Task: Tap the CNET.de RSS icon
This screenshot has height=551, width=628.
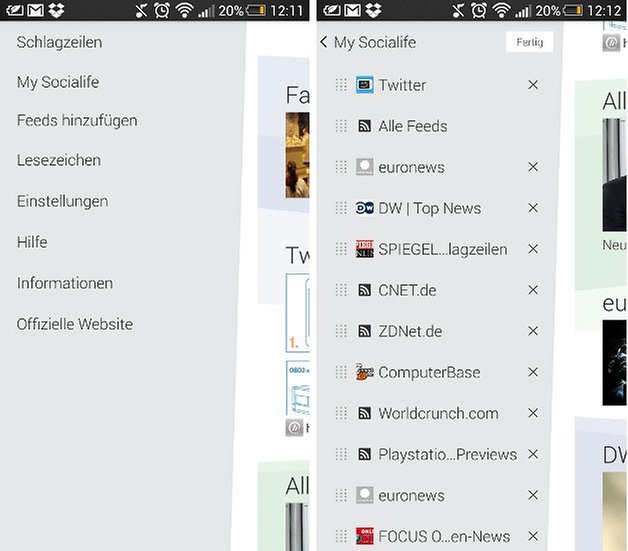Action: (364, 290)
